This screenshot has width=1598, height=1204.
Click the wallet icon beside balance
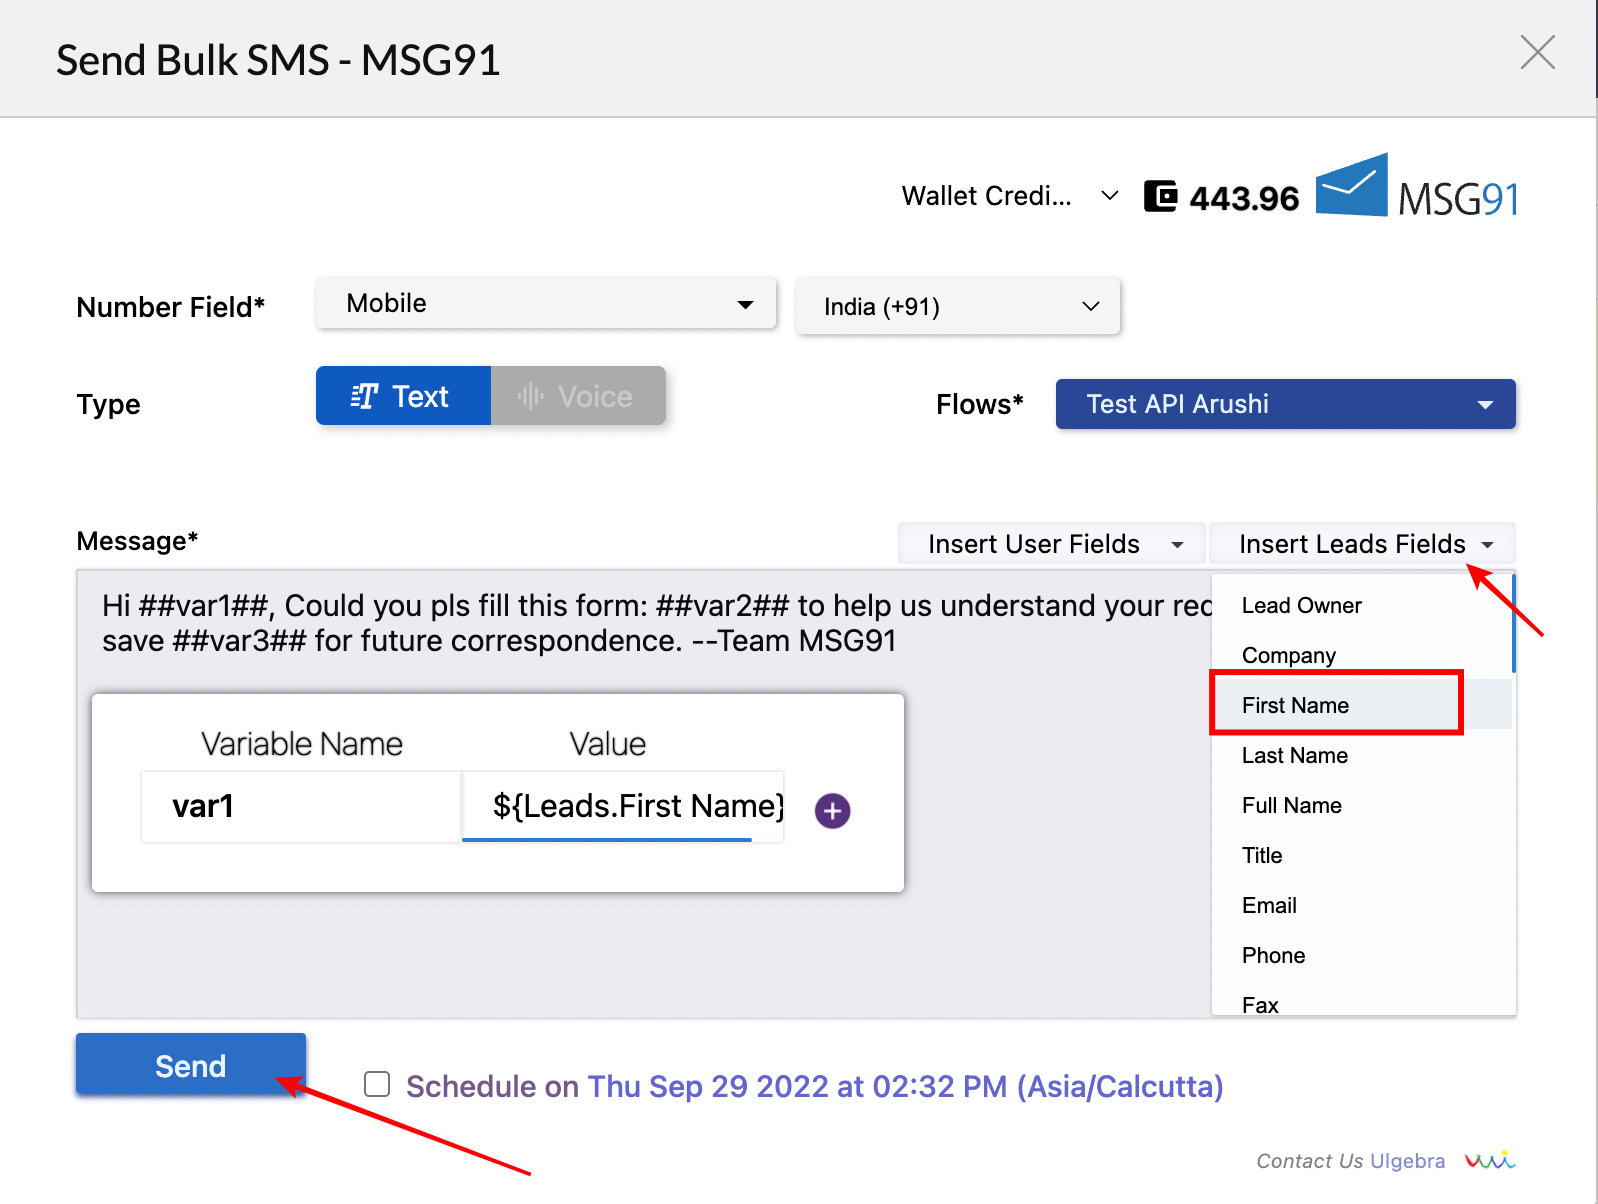coord(1160,196)
